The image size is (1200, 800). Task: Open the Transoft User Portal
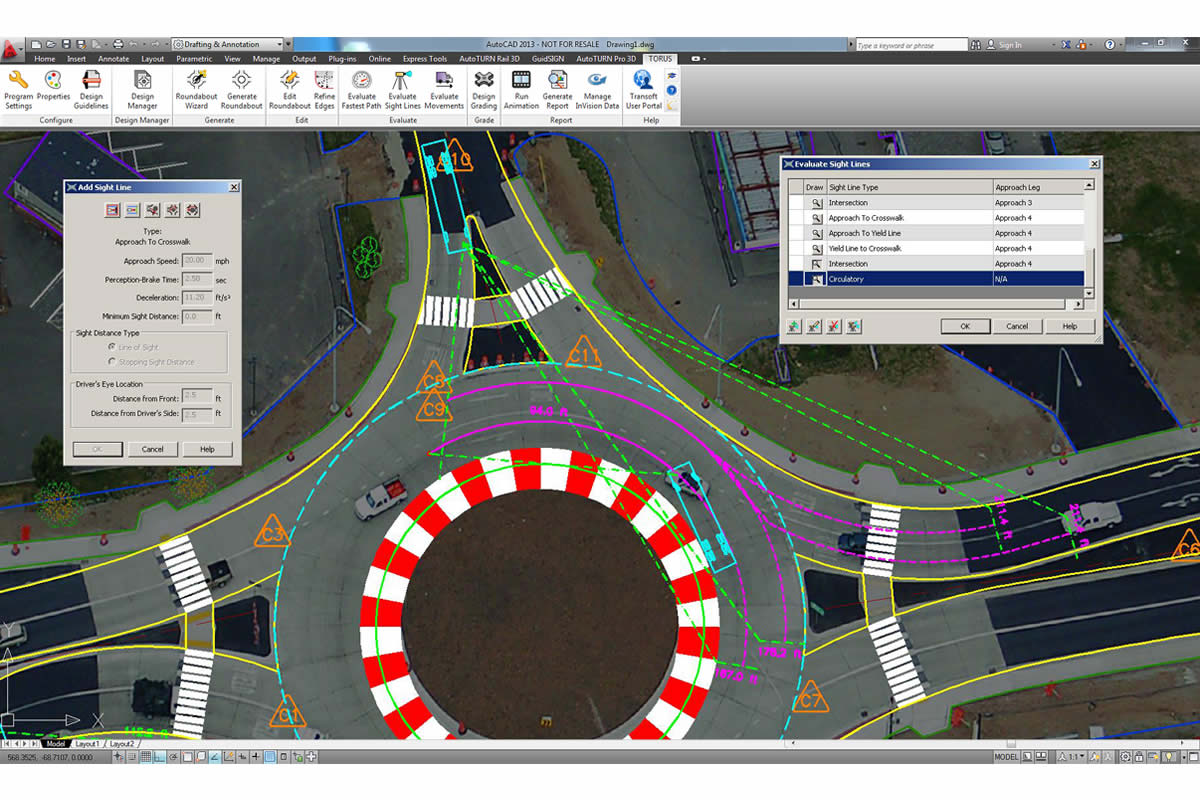pyautogui.click(x=643, y=89)
